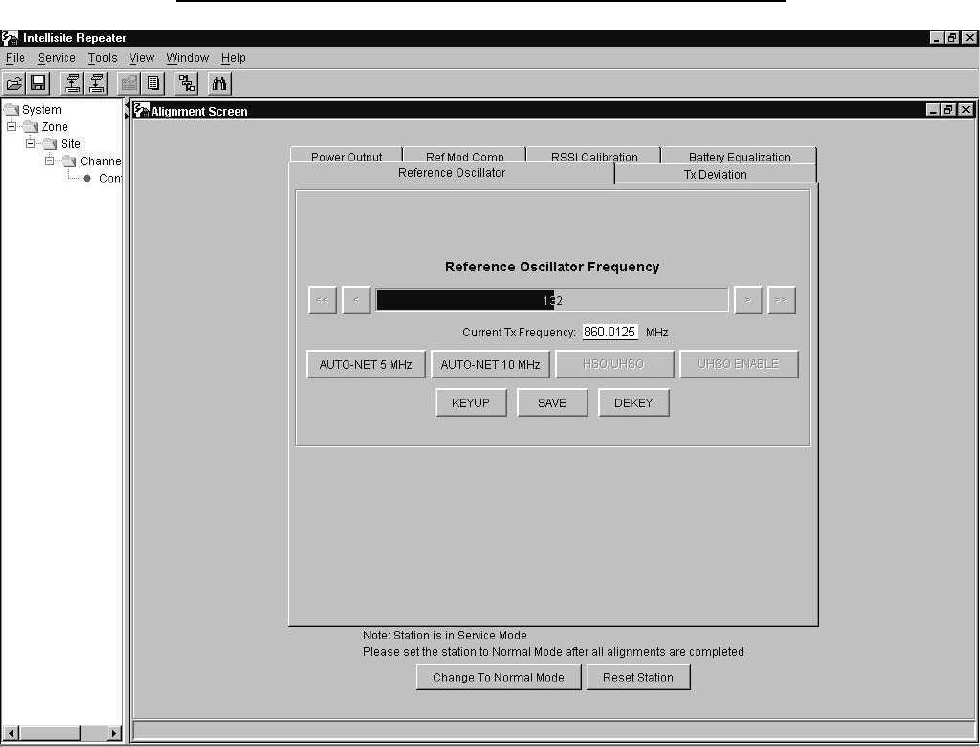Switch to the Tx Deviation tab
This screenshot has height=747, width=980.
(715, 174)
